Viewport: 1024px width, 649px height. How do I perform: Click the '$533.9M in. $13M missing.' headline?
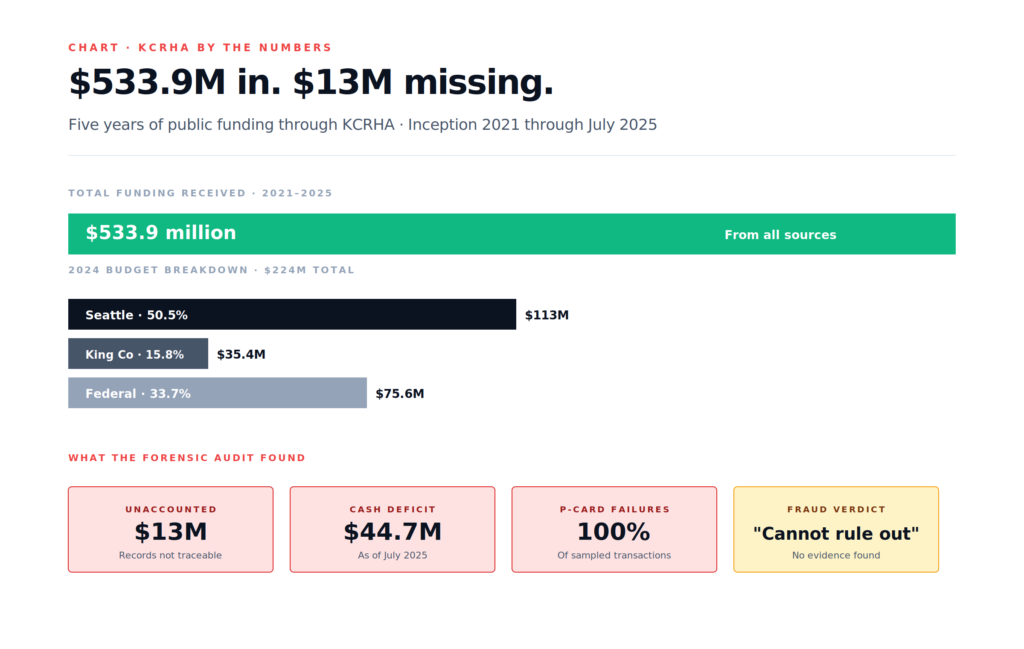click(311, 83)
